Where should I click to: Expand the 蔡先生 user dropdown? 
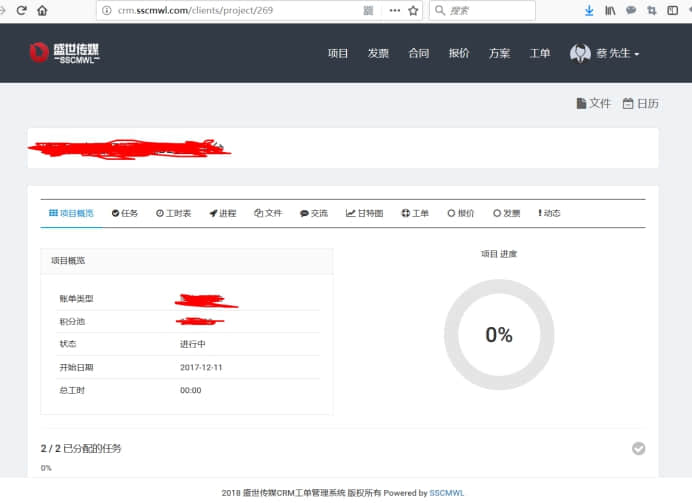(x=618, y=53)
